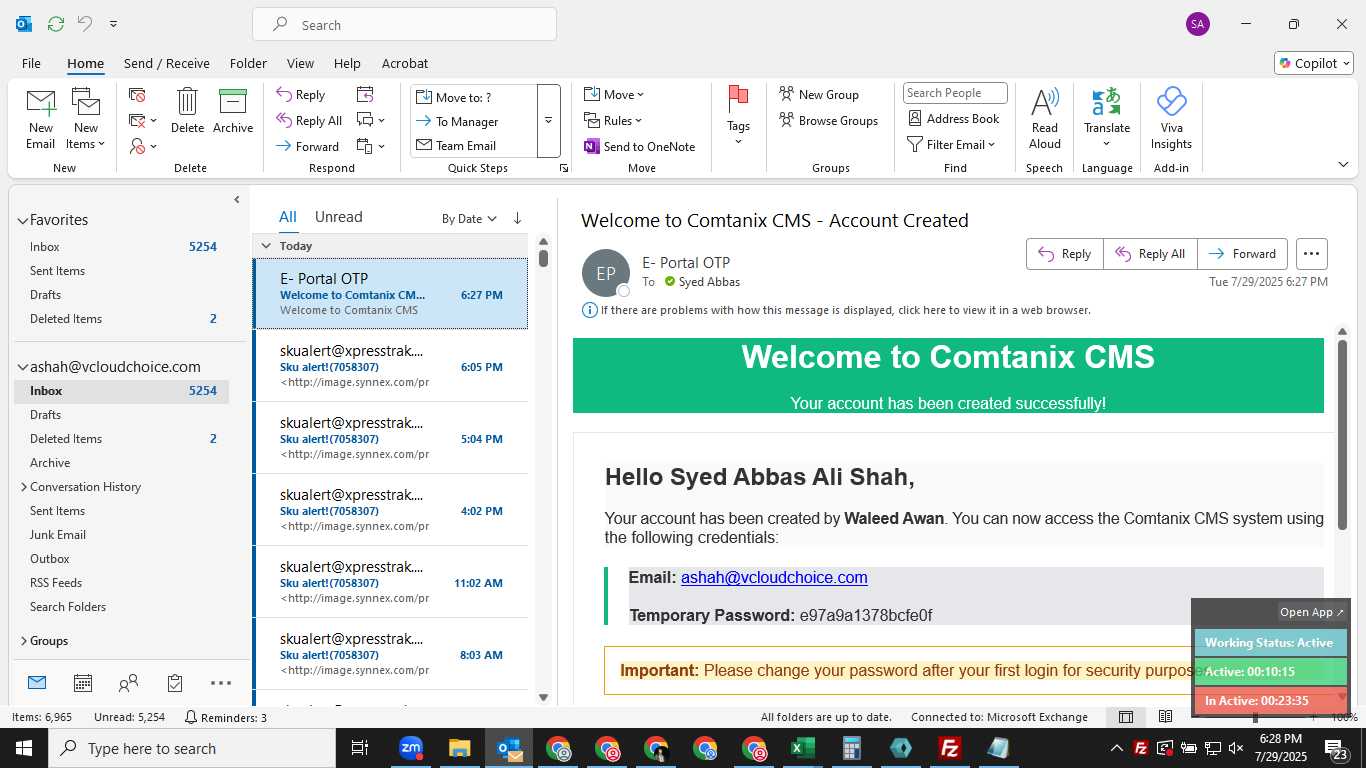Collapse the ribbon with the chevron

pyautogui.click(x=1343, y=165)
